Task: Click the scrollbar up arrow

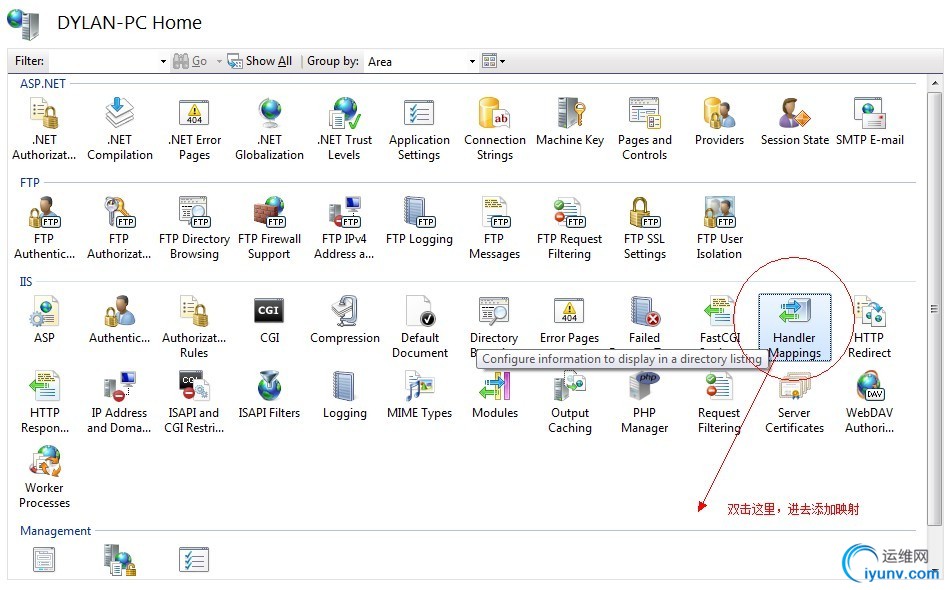Action: coord(934,83)
